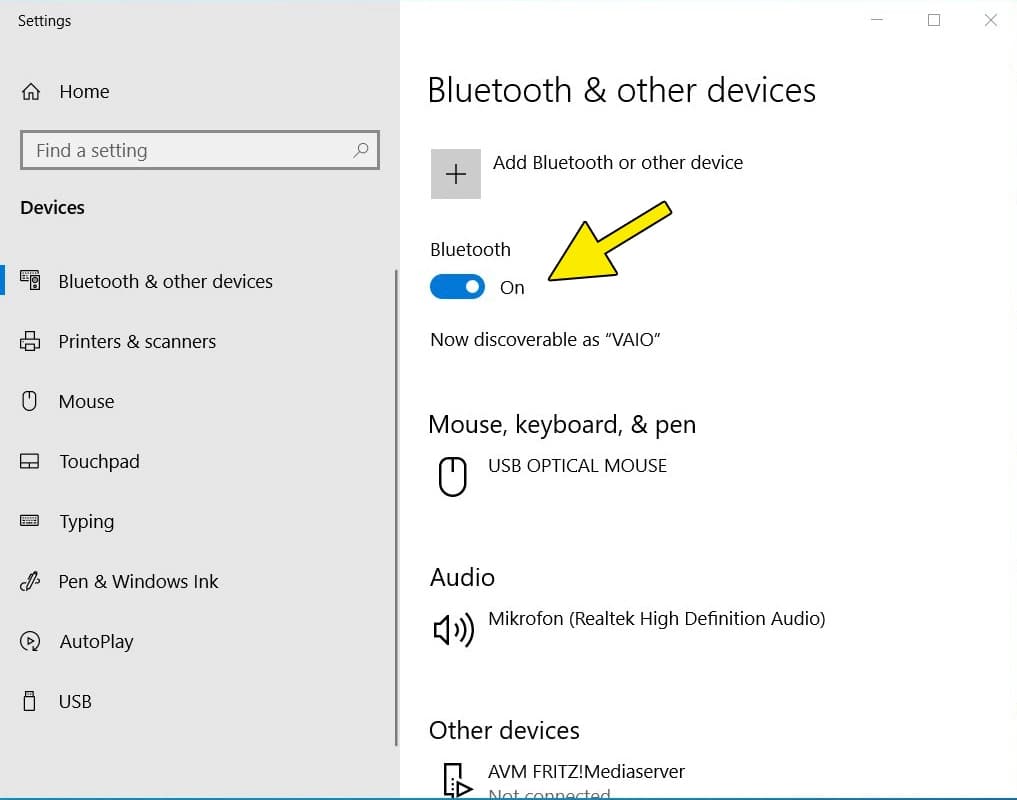Image resolution: width=1017 pixels, height=800 pixels.
Task: Switch to the Bluetooth & other devices page
Action: tap(164, 281)
